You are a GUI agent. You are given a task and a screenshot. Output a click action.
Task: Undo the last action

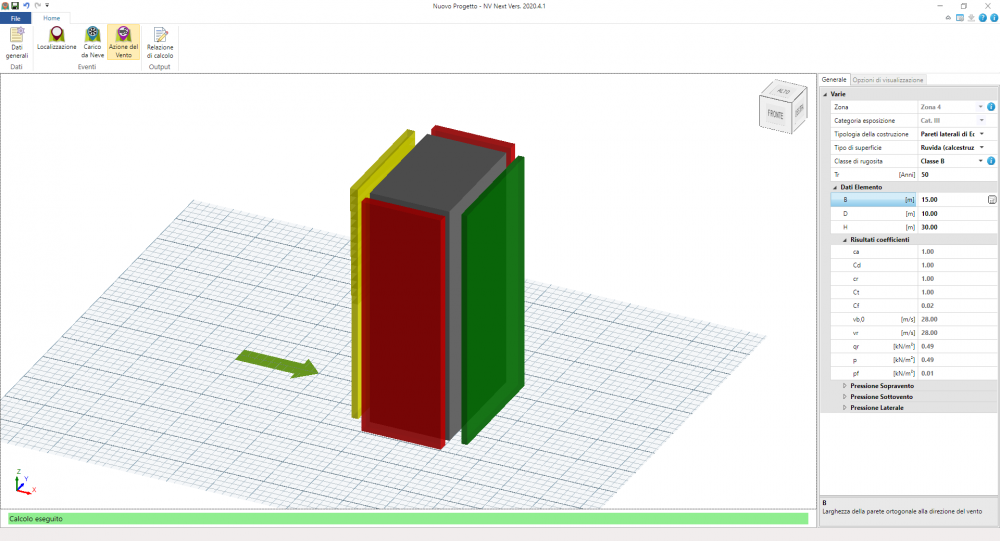coord(26,6)
